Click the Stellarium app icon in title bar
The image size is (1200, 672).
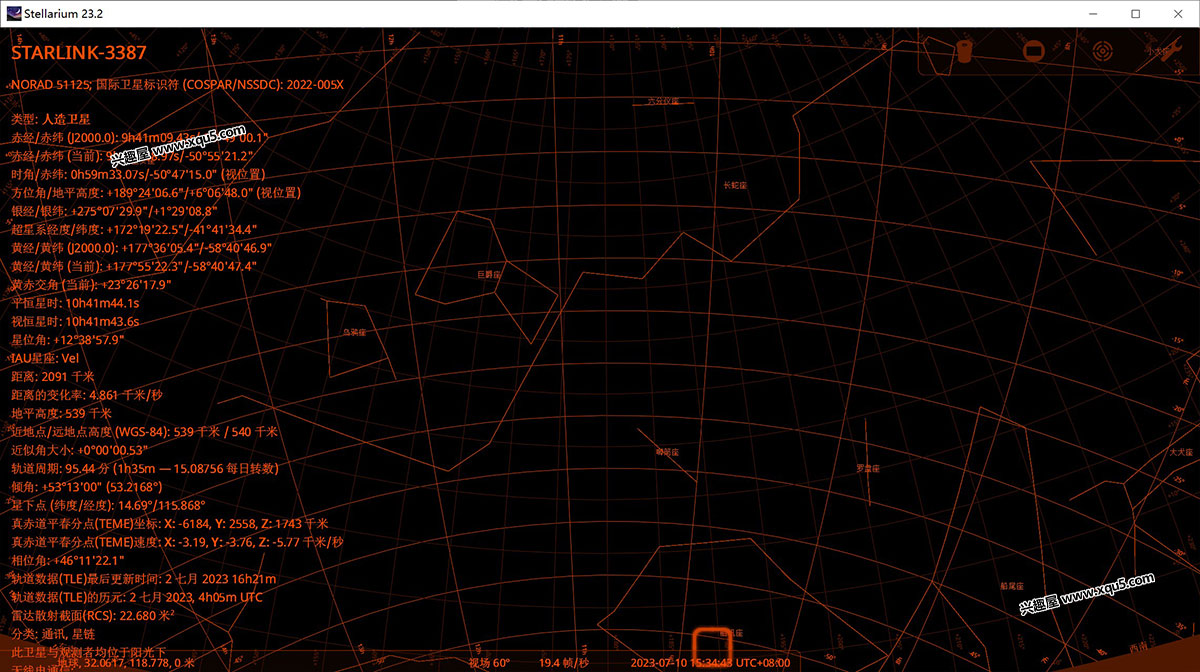[x=14, y=14]
